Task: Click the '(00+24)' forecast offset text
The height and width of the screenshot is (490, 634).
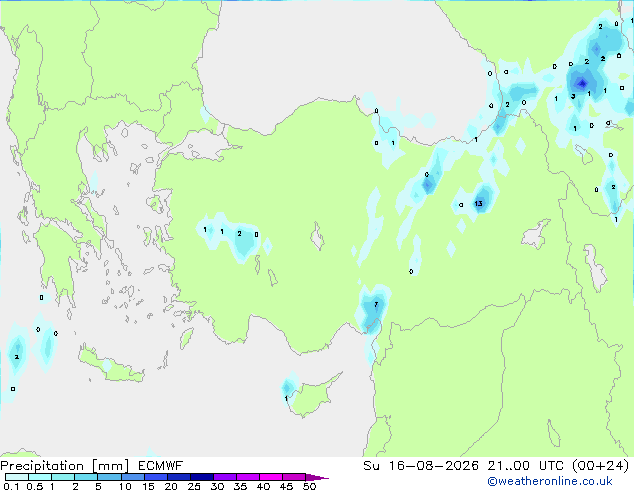Action: click(x=601, y=466)
